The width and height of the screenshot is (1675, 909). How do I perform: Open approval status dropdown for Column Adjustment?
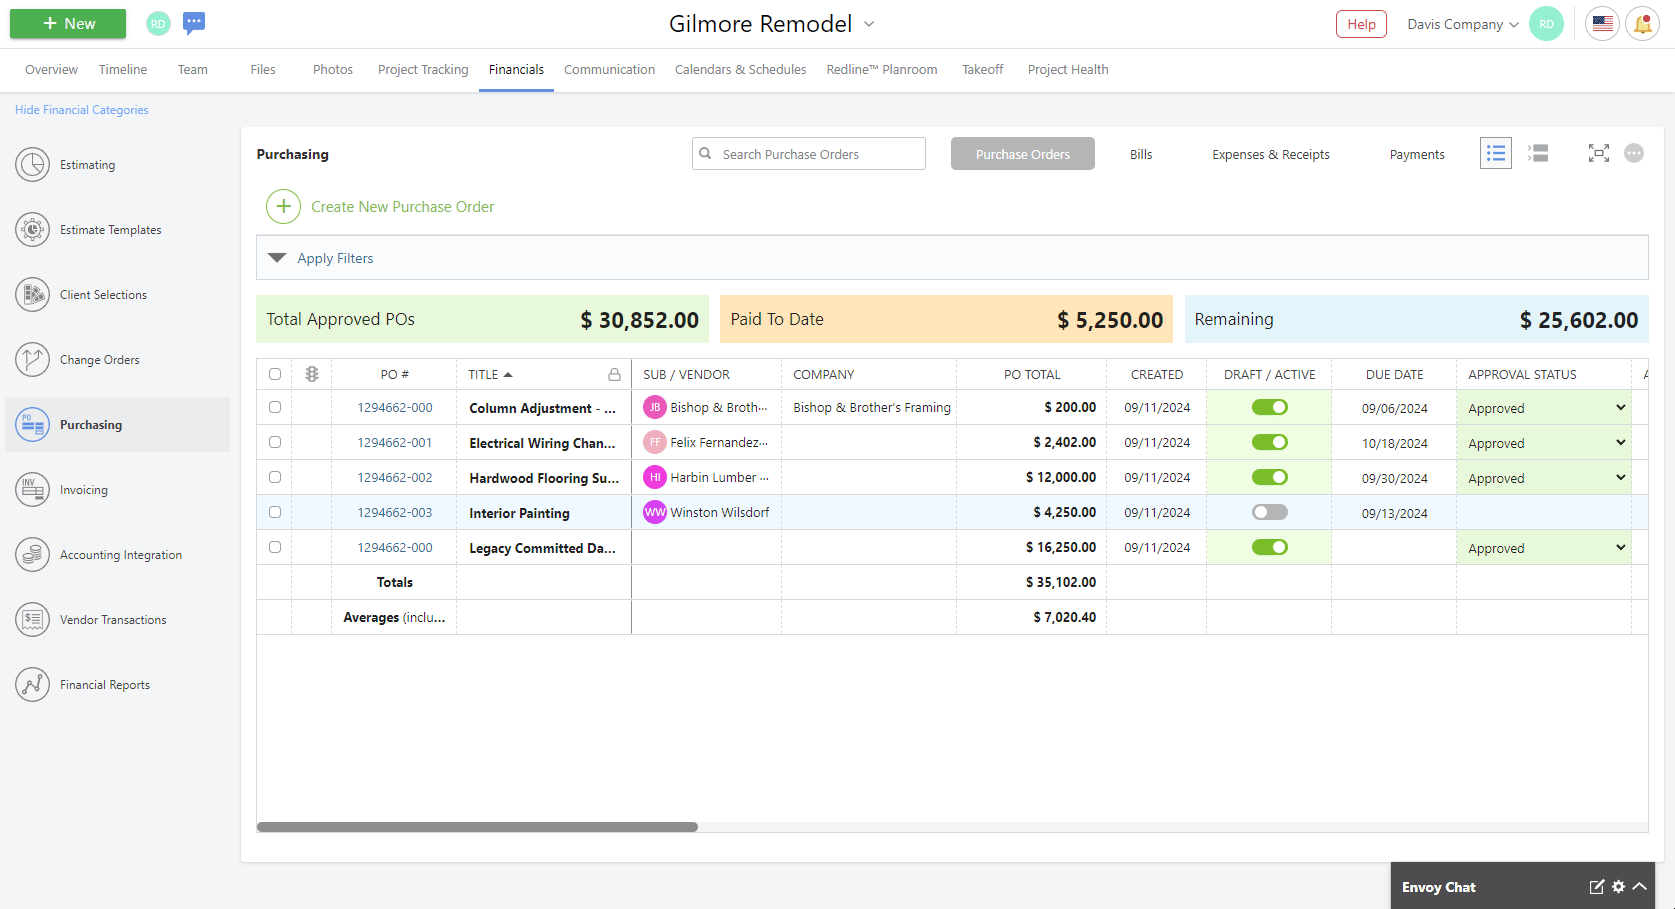[1619, 407]
